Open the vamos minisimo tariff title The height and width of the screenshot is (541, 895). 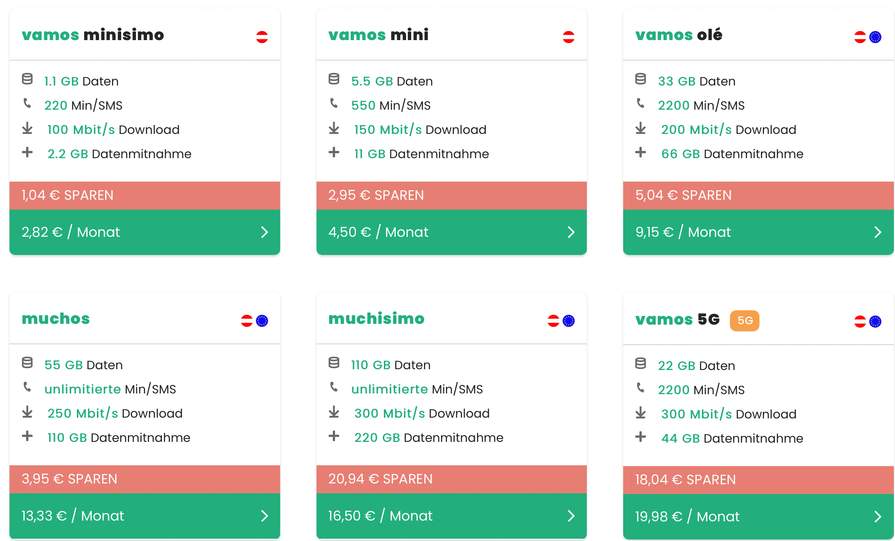93,35
